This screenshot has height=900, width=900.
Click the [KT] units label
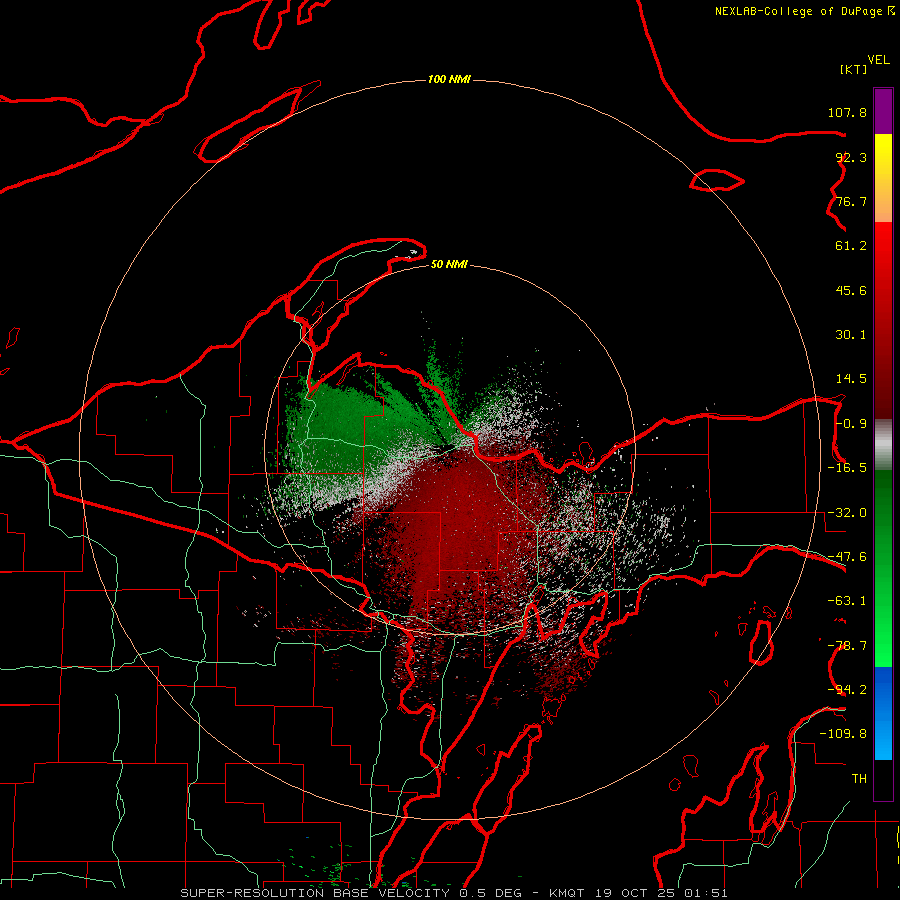pos(854,69)
